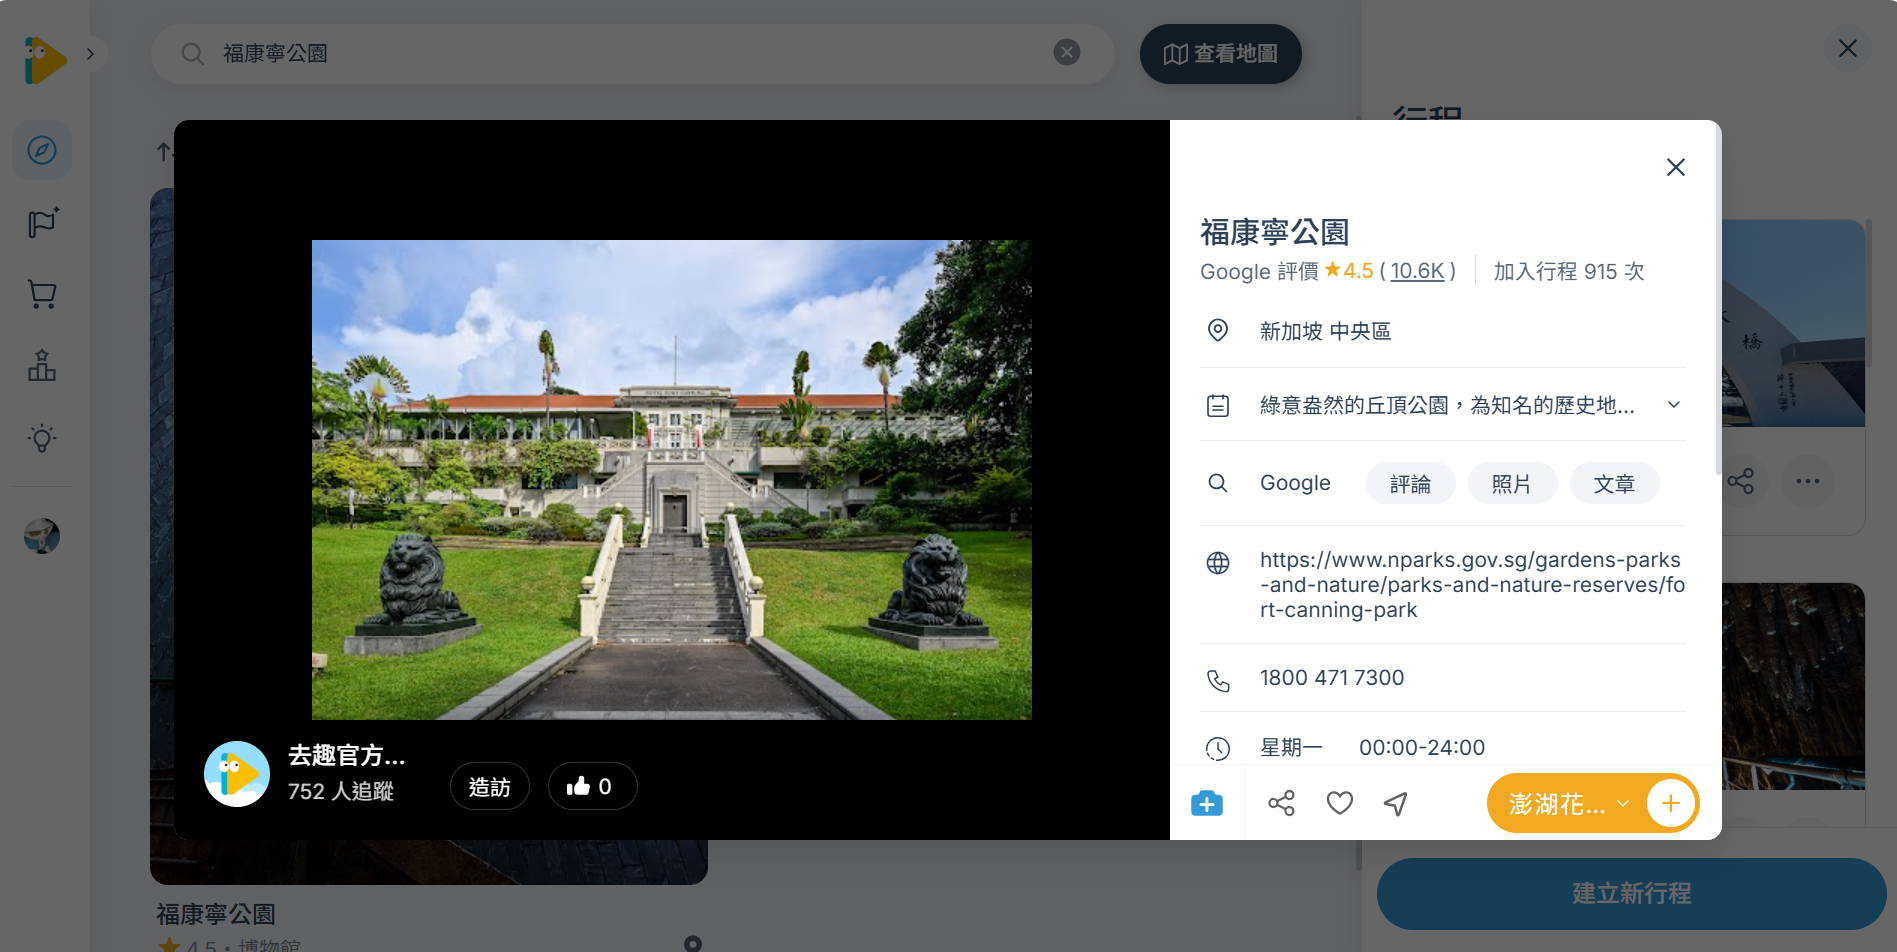This screenshot has width=1897, height=952.
Task: Open the shopping cart icon
Action: point(42,294)
